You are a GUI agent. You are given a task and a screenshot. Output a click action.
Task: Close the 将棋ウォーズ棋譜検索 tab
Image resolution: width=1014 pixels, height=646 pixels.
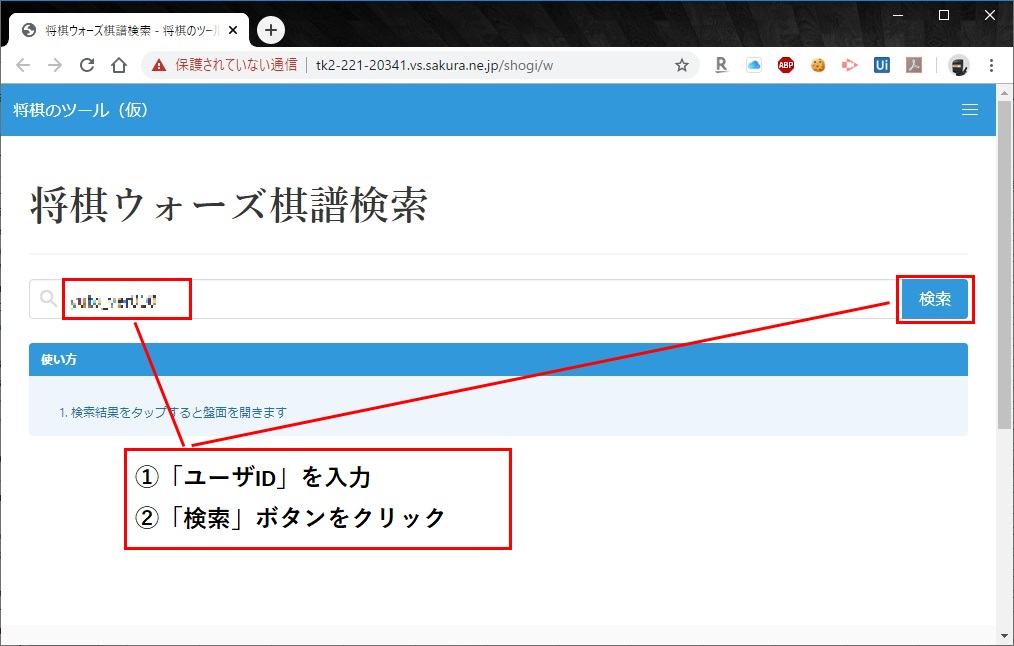[x=233, y=30]
